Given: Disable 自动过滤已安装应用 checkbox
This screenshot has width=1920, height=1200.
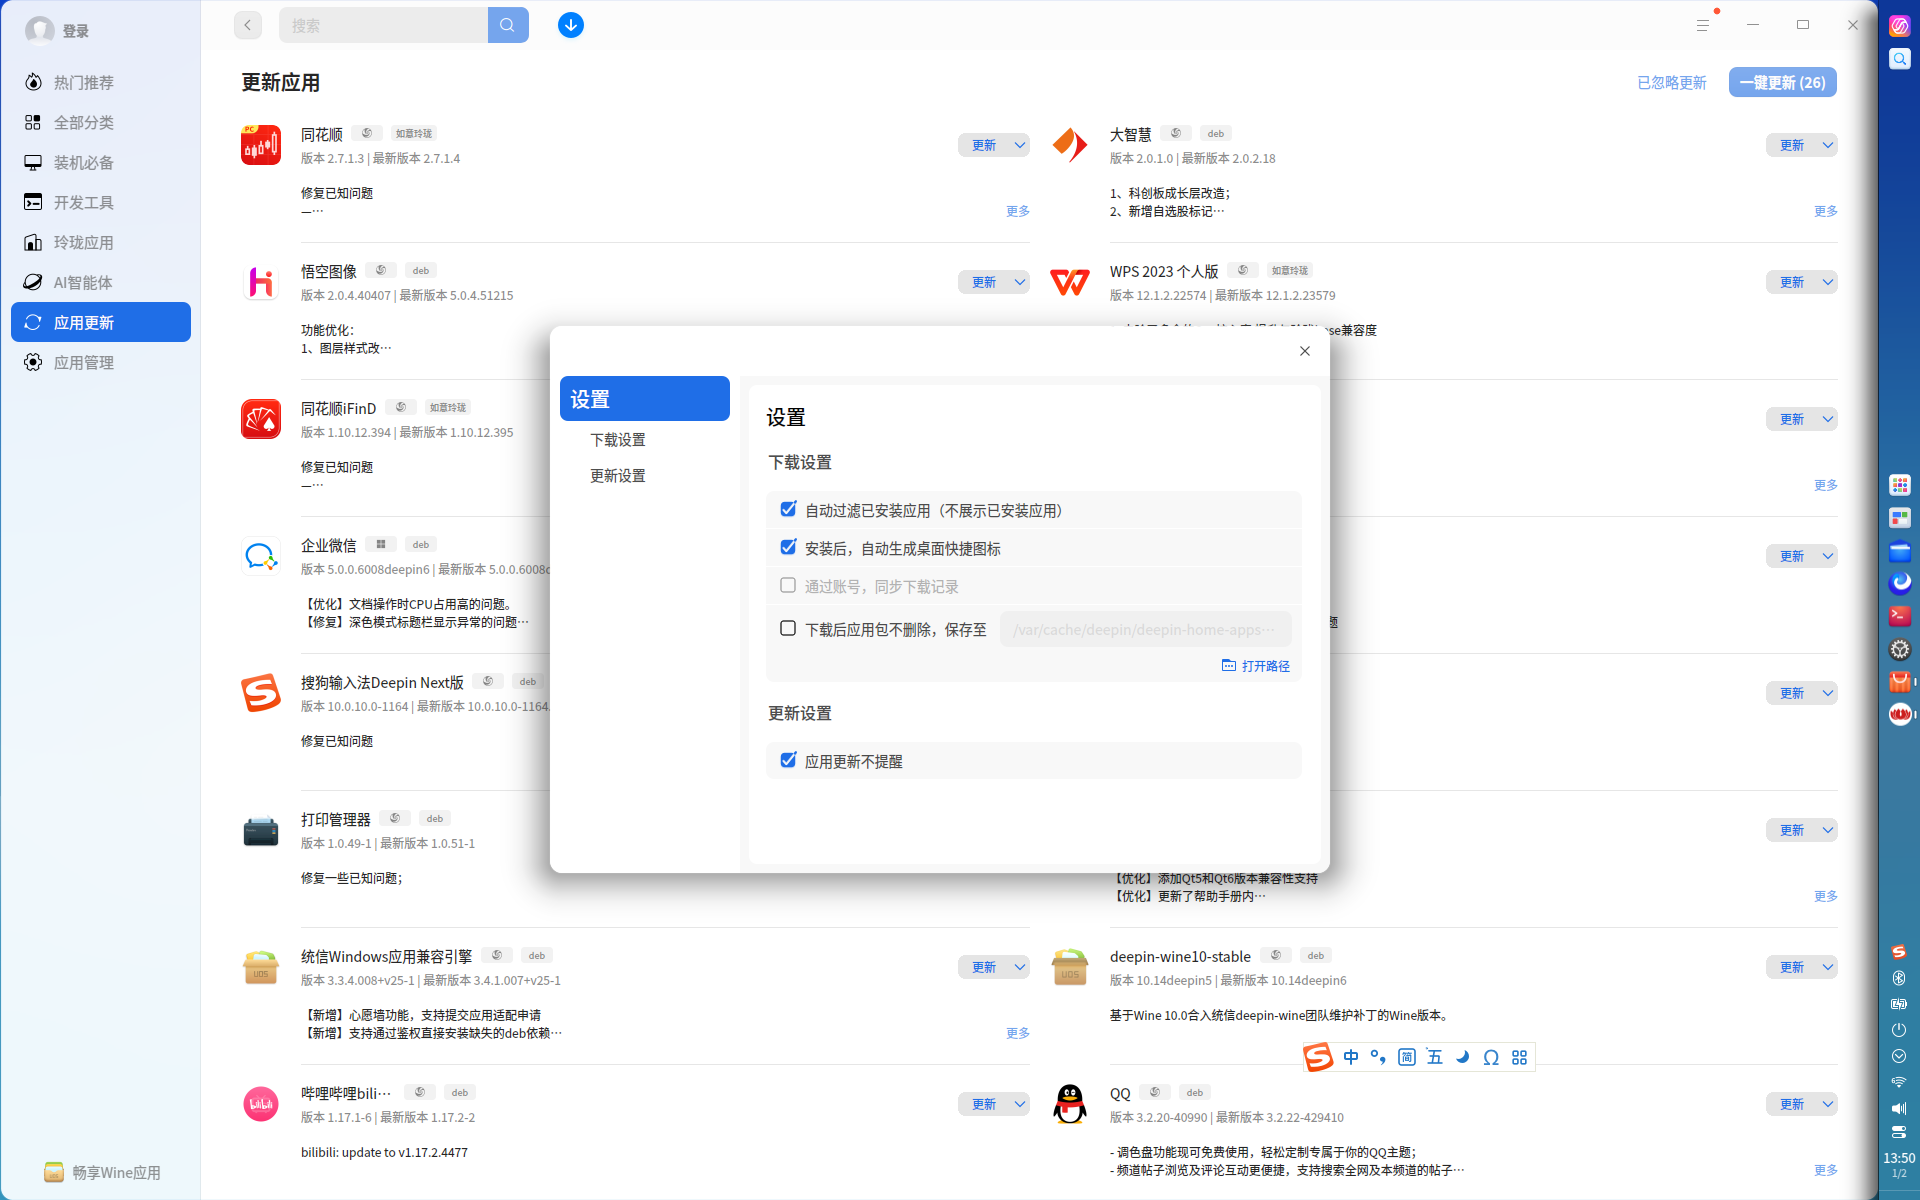Looking at the screenshot, I should (788, 509).
